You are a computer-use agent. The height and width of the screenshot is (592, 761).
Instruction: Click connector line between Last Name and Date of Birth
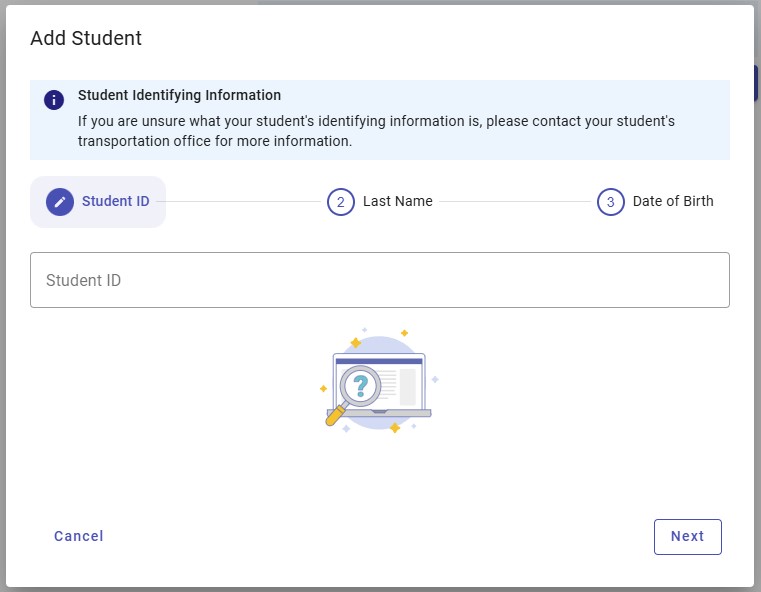(x=515, y=202)
